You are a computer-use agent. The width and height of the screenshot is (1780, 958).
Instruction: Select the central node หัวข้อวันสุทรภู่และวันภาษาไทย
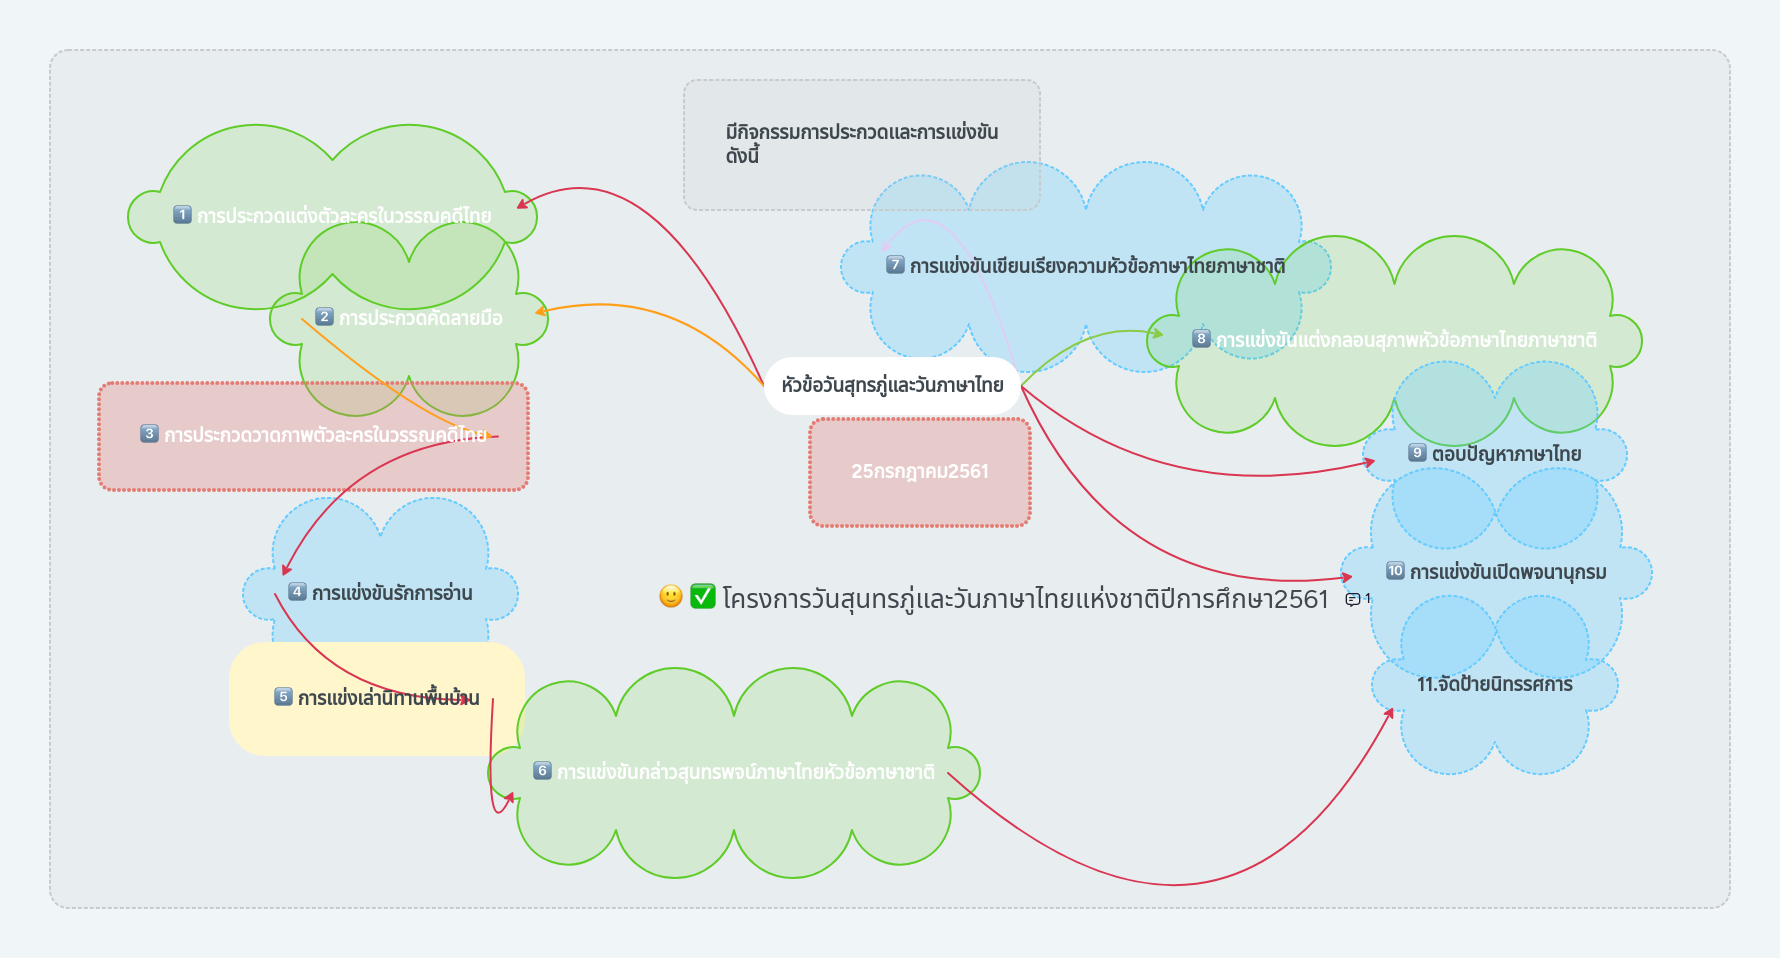(x=892, y=385)
